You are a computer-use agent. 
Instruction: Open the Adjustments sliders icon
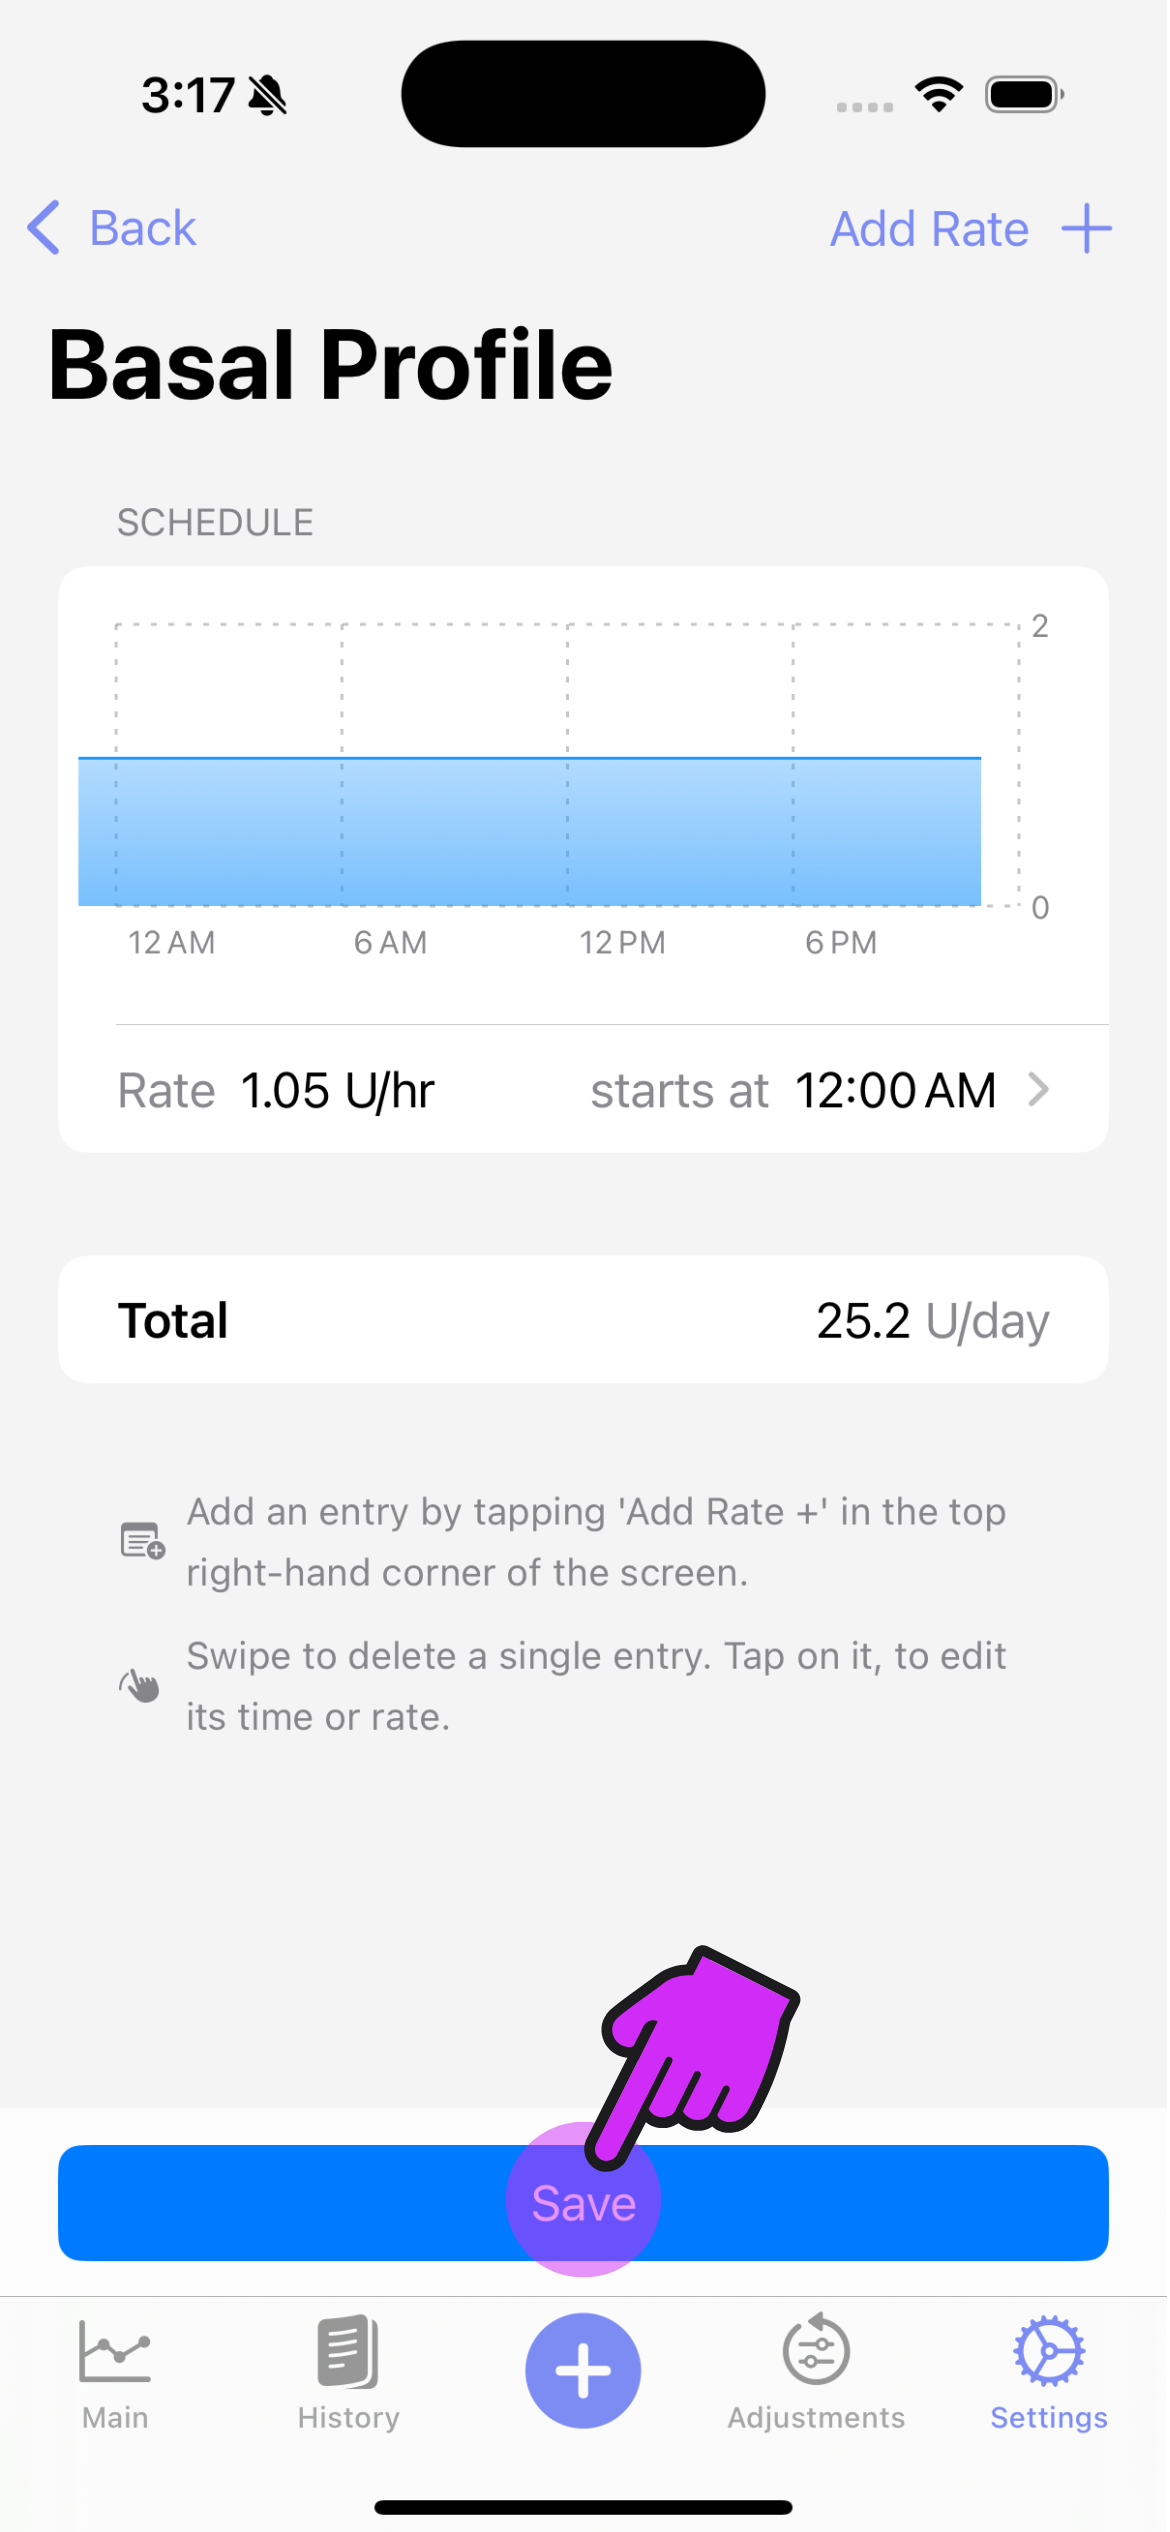[x=816, y=2350]
